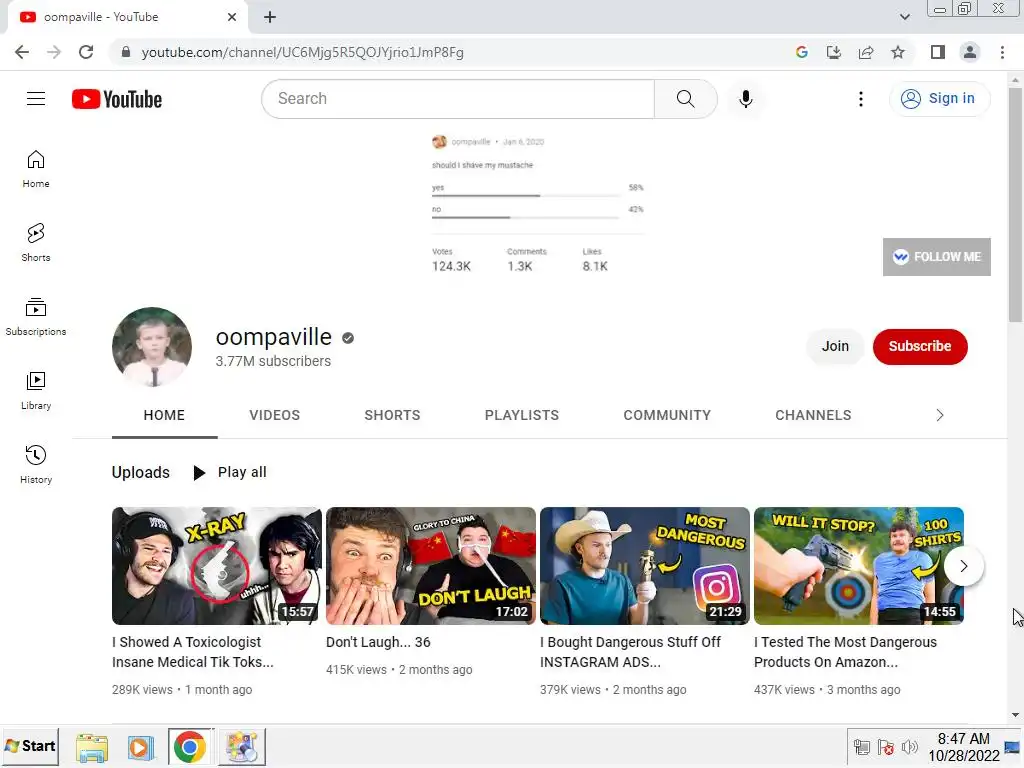
Task: Click "3.77M subscribers" text
Action: (273, 361)
